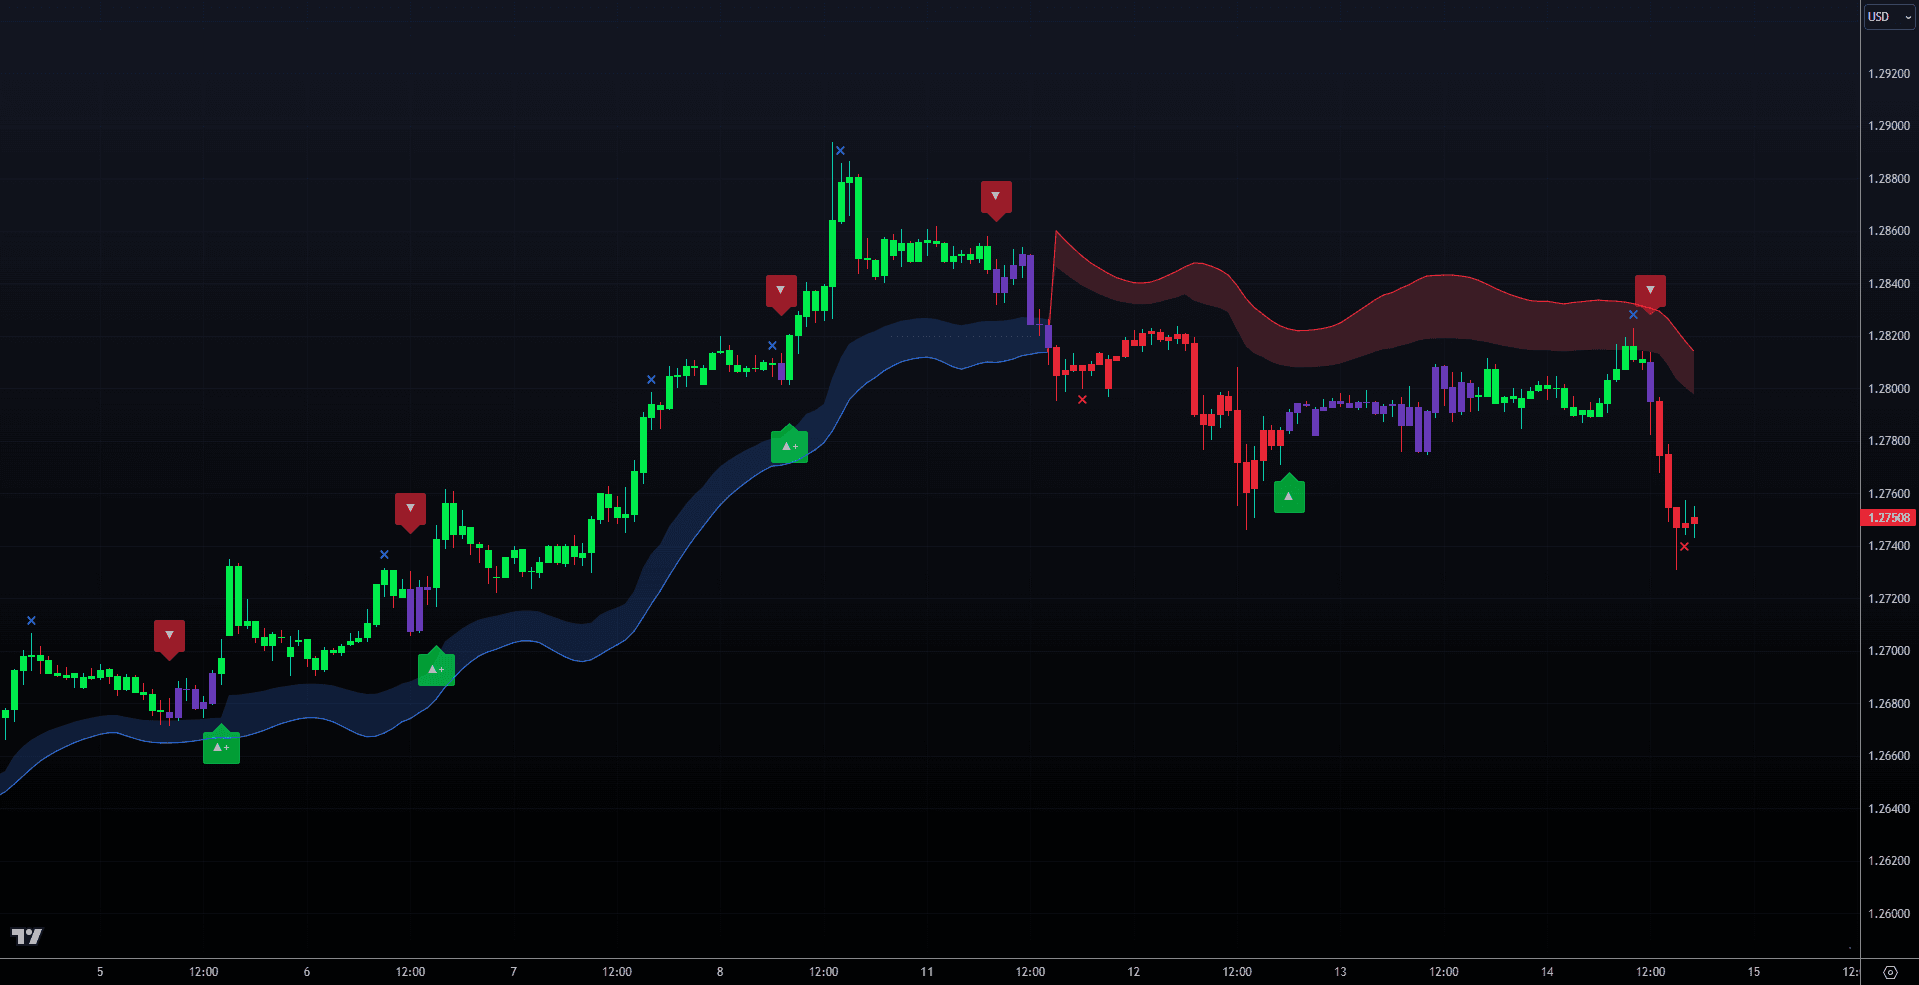Click the red X marker below the last candles

1684,547
